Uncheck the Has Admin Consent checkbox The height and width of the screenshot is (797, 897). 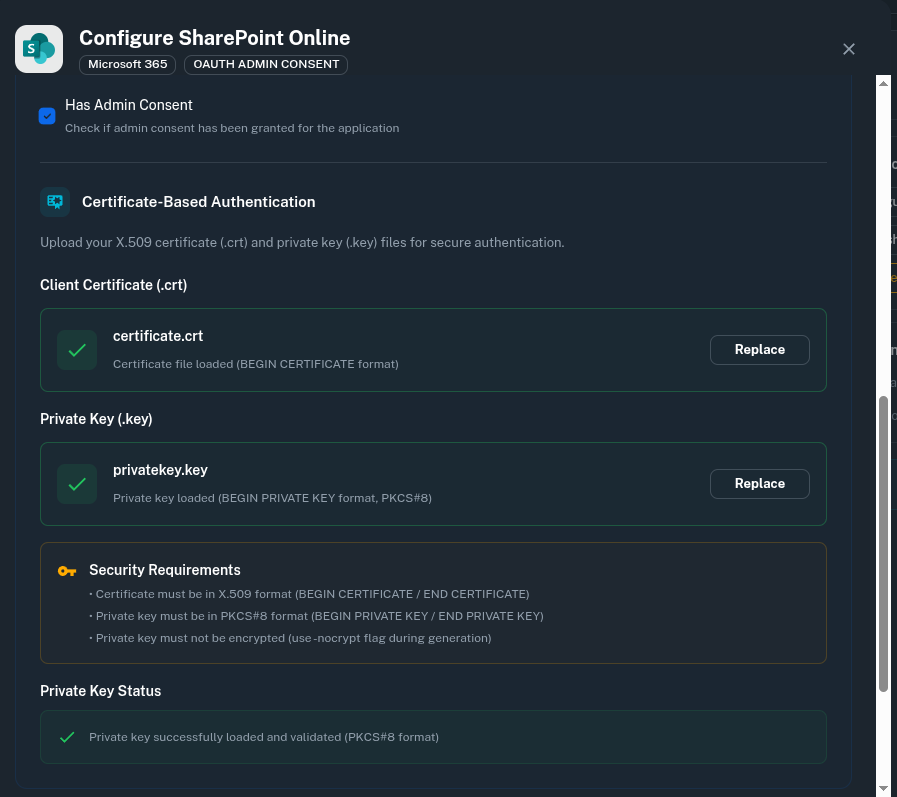click(x=47, y=116)
